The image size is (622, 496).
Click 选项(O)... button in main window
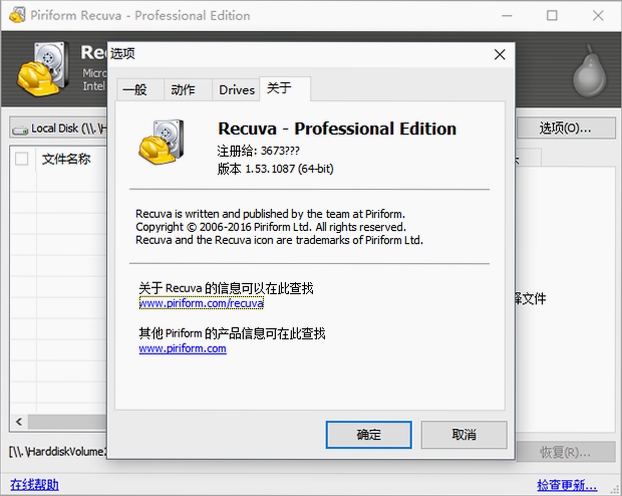[565, 128]
